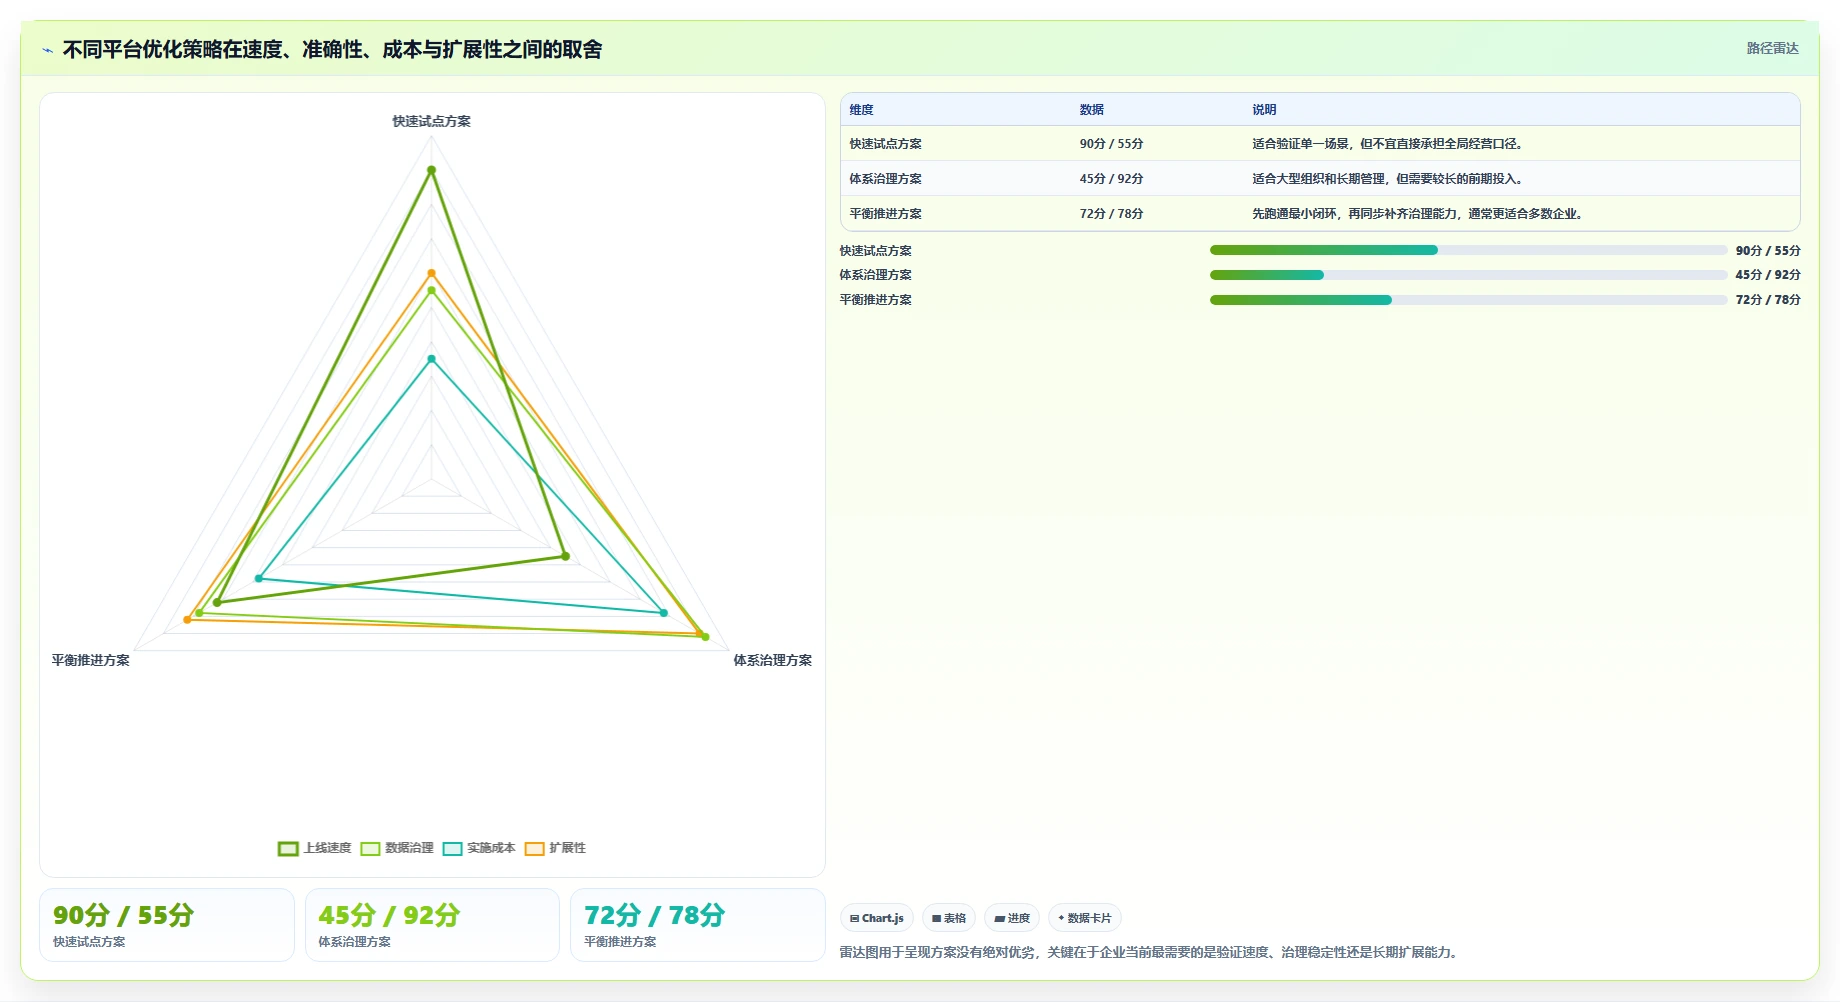Click the 数据 column header
This screenshot has width=1840, height=1002.
(x=1091, y=110)
